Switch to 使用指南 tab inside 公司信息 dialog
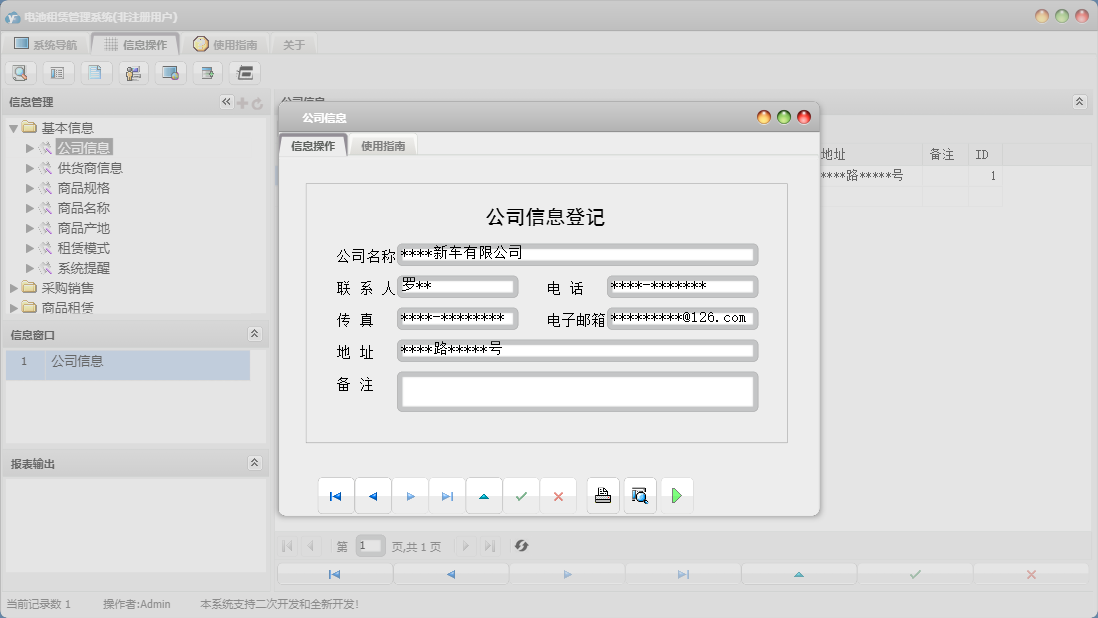 [383, 146]
